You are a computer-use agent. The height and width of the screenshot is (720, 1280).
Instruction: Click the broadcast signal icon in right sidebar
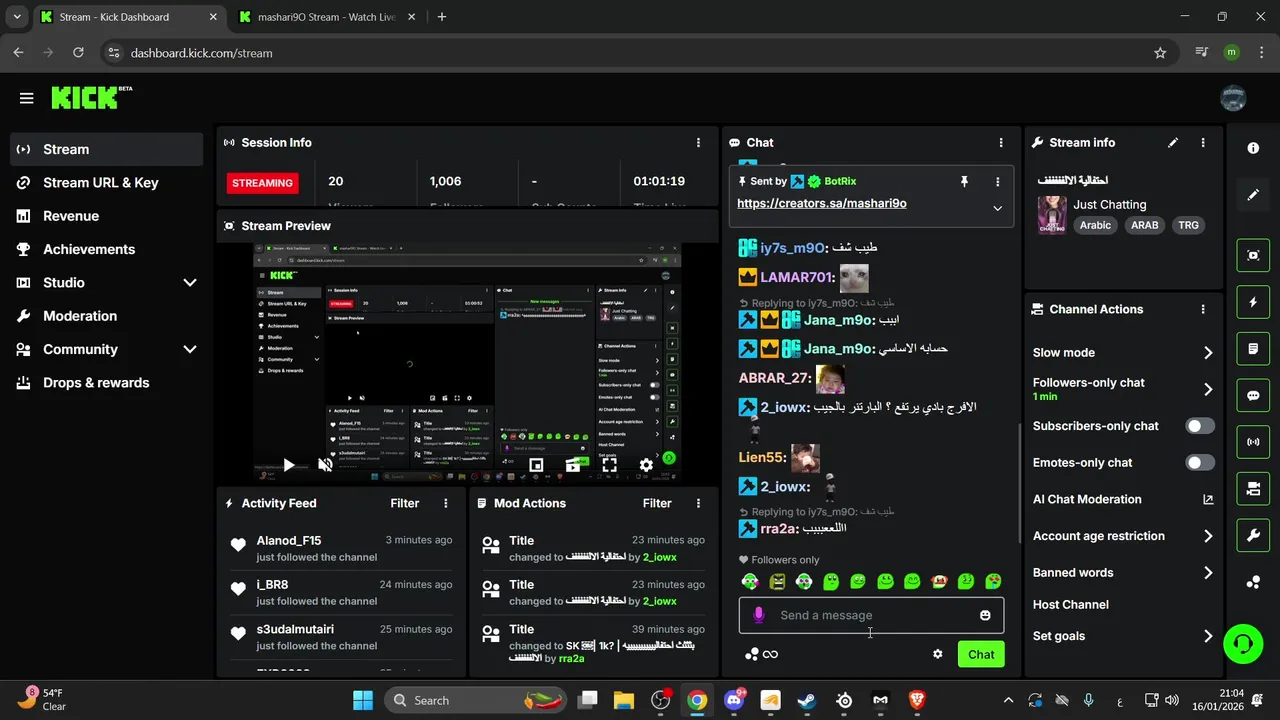1253,442
